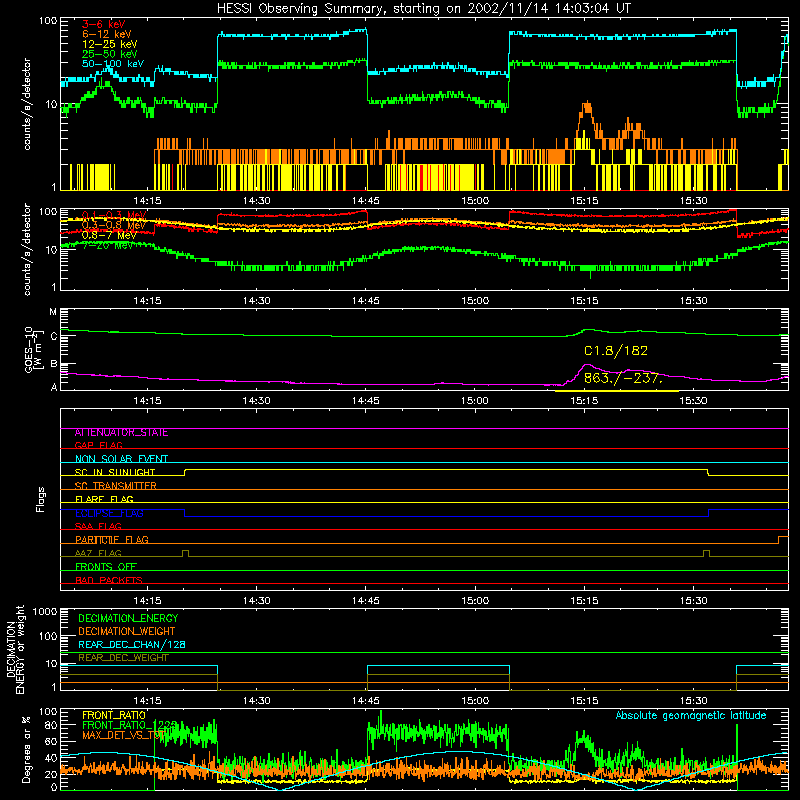The width and height of the screenshot is (800, 800).
Task: Click the 6-12 keV flare peak near 15:15
Action: pyautogui.click(x=587, y=107)
